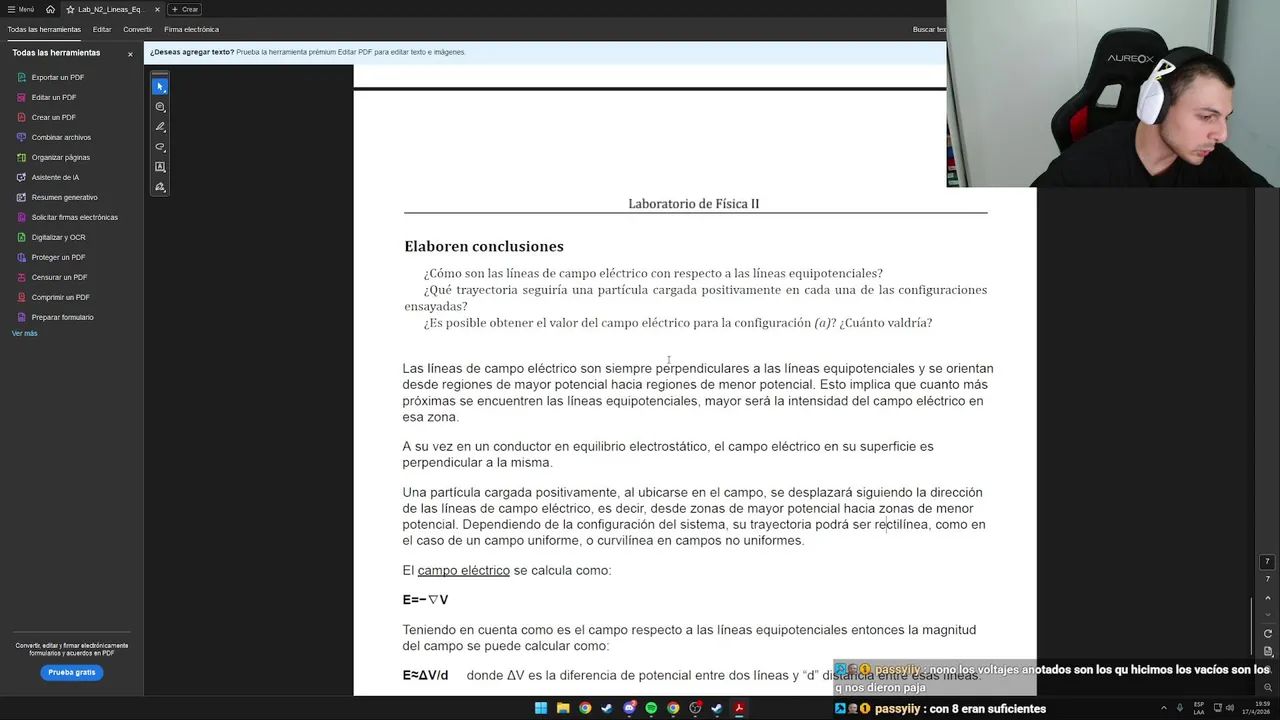
Task: Open Spotify from the taskbar
Action: pyautogui.click(x=651, y=708)
